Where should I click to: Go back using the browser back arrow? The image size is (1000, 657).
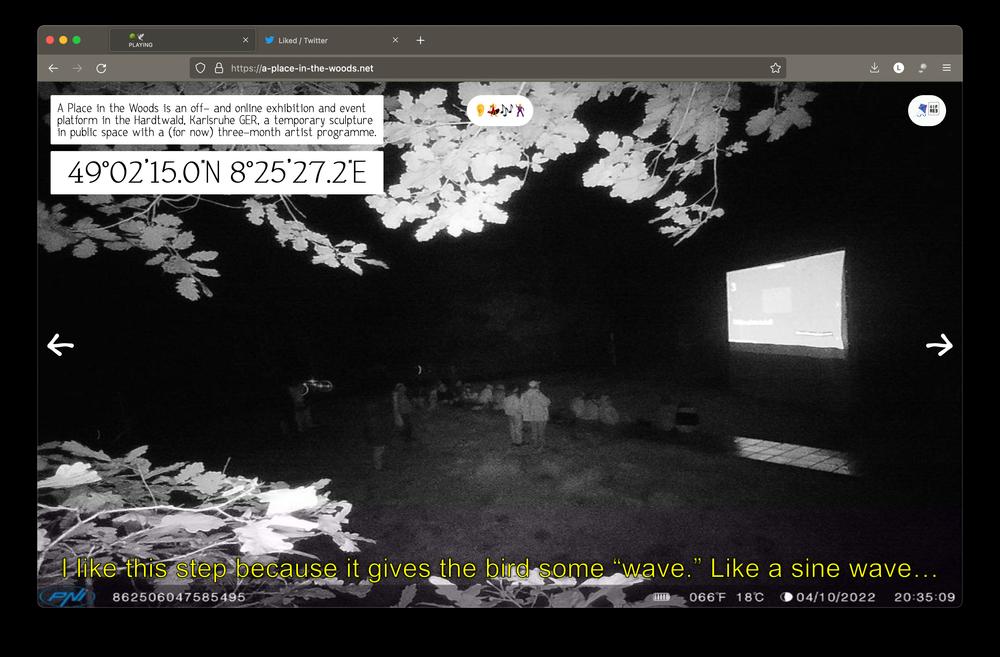click(54, 68)
